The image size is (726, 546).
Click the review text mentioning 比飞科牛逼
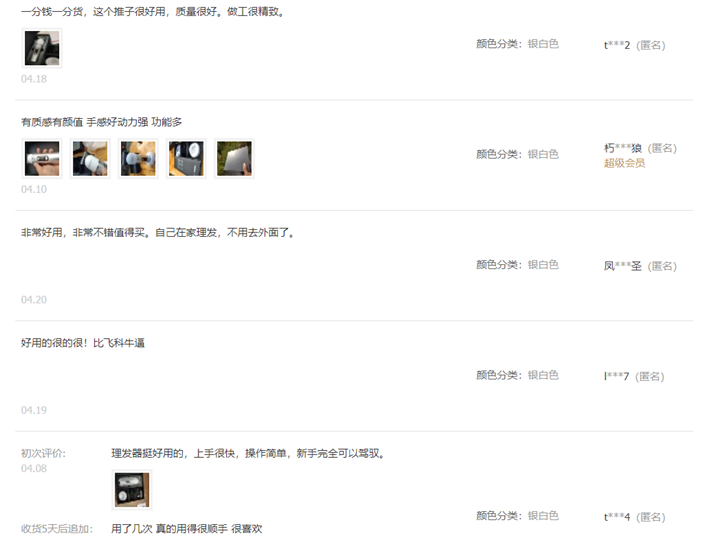click(x=83, y=343)
